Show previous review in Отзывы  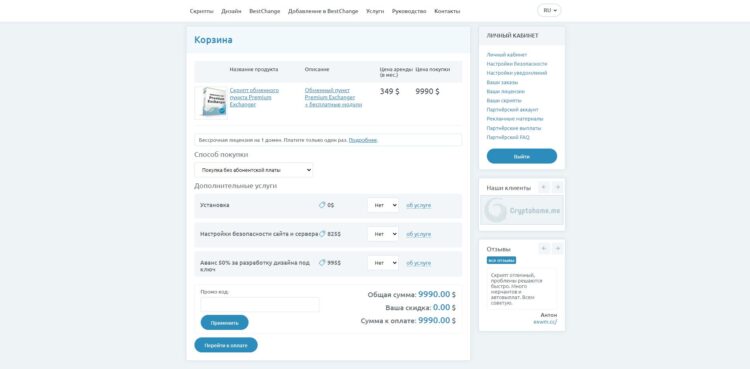point(543,248)
